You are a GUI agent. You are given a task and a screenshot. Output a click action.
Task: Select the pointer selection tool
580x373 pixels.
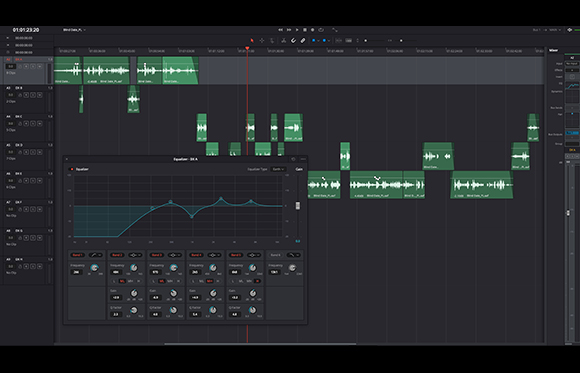click(252, 40)
